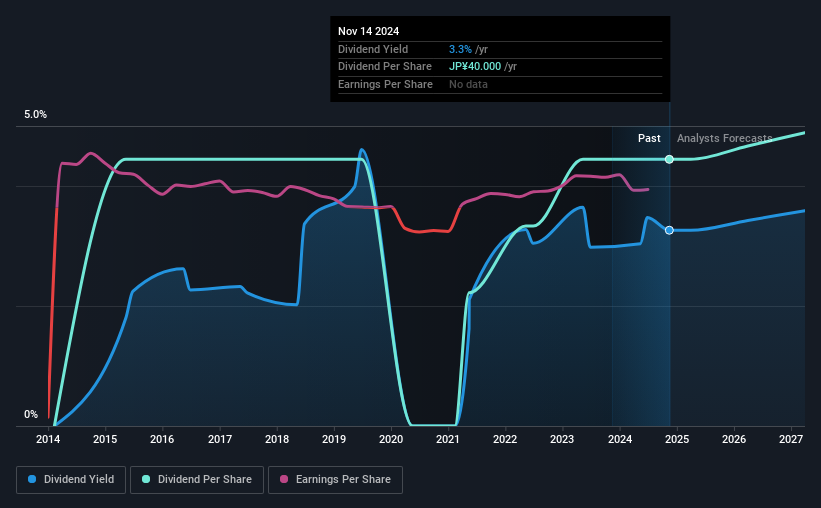Select the blue data point marker on Dividend Yield line
The width and height of the screenshot is (821, 508).
[x=669, y=230]
